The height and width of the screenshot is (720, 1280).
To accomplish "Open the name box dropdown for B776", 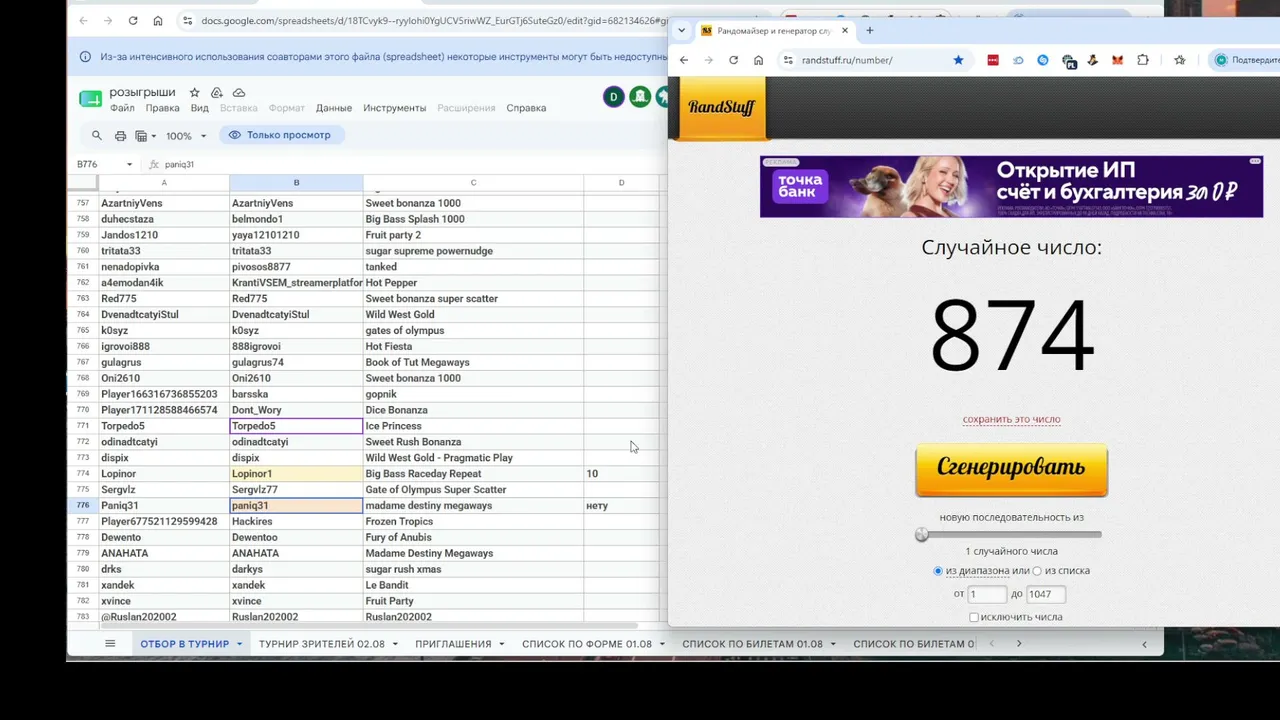I will (129, 164).
